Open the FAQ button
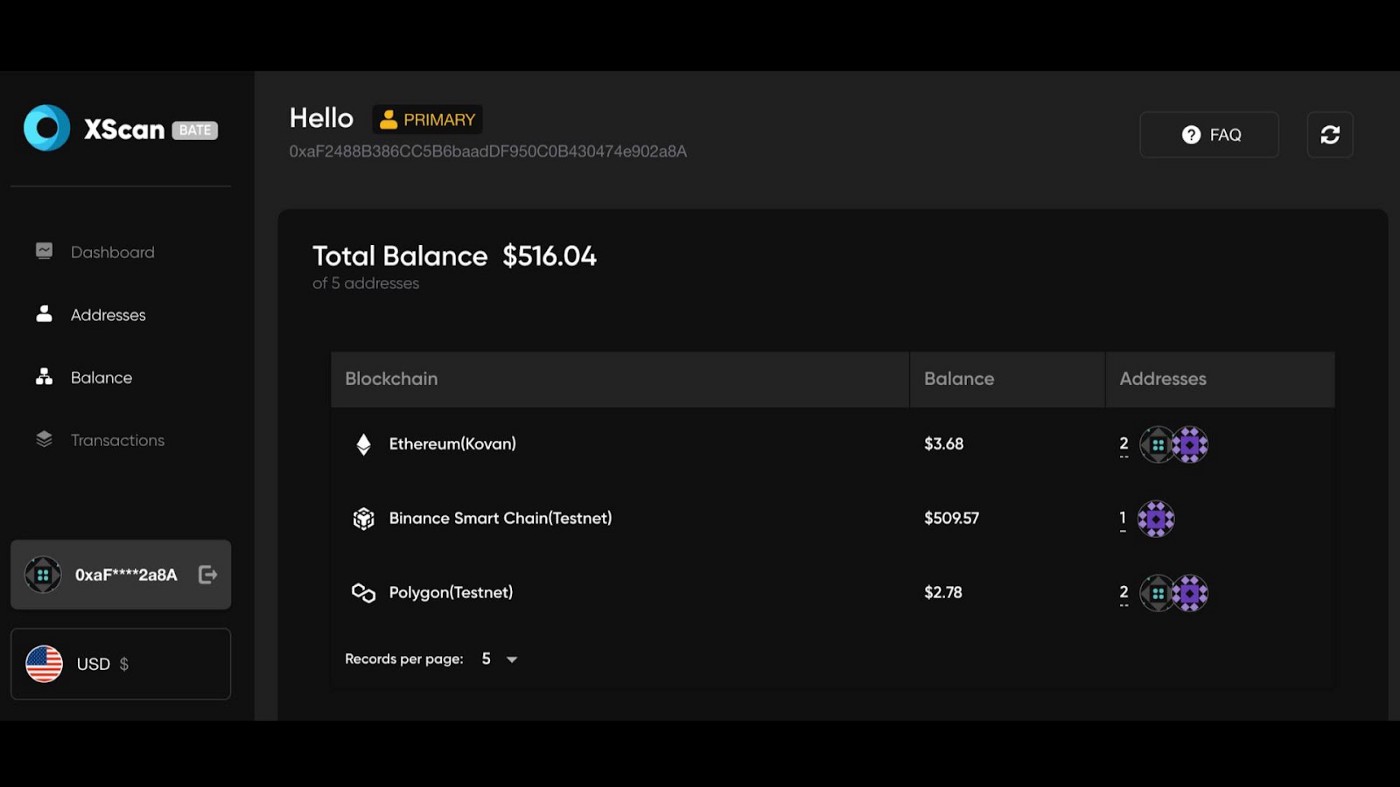Viewport: 1400px width, 787px height. [1209, 135]
